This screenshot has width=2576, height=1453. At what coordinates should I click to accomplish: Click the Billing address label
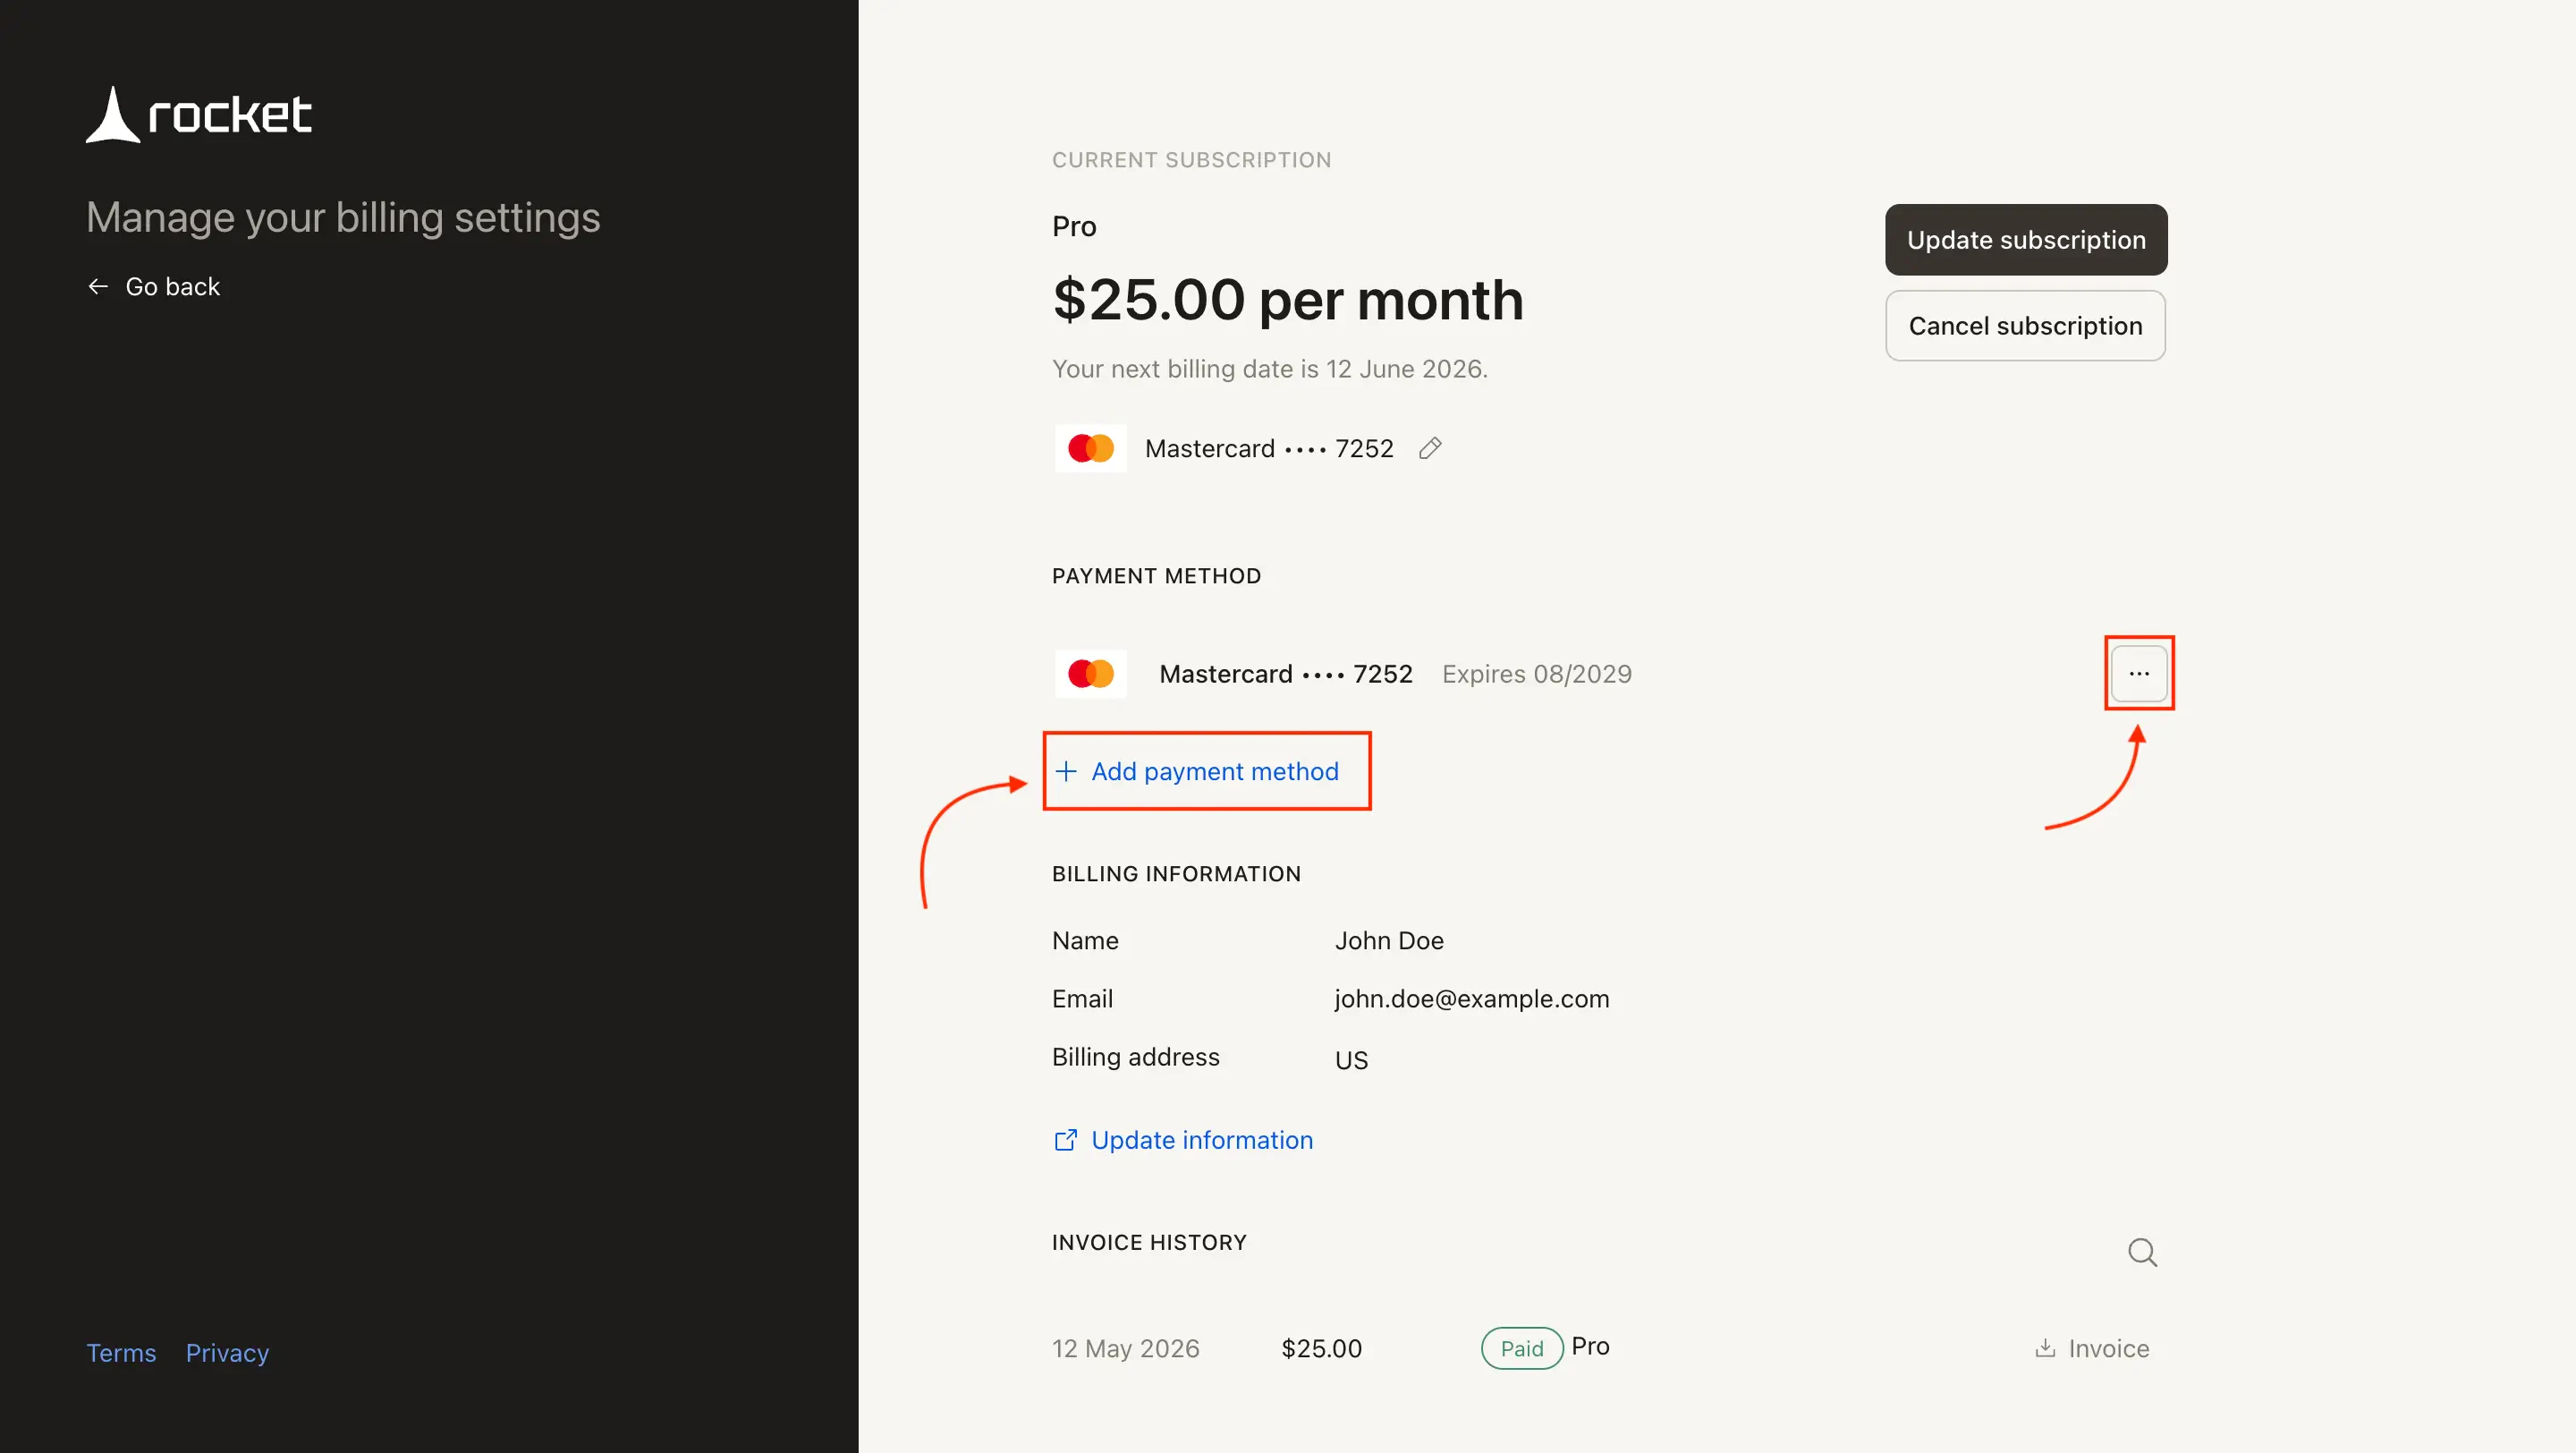tap(1135, 1057)
